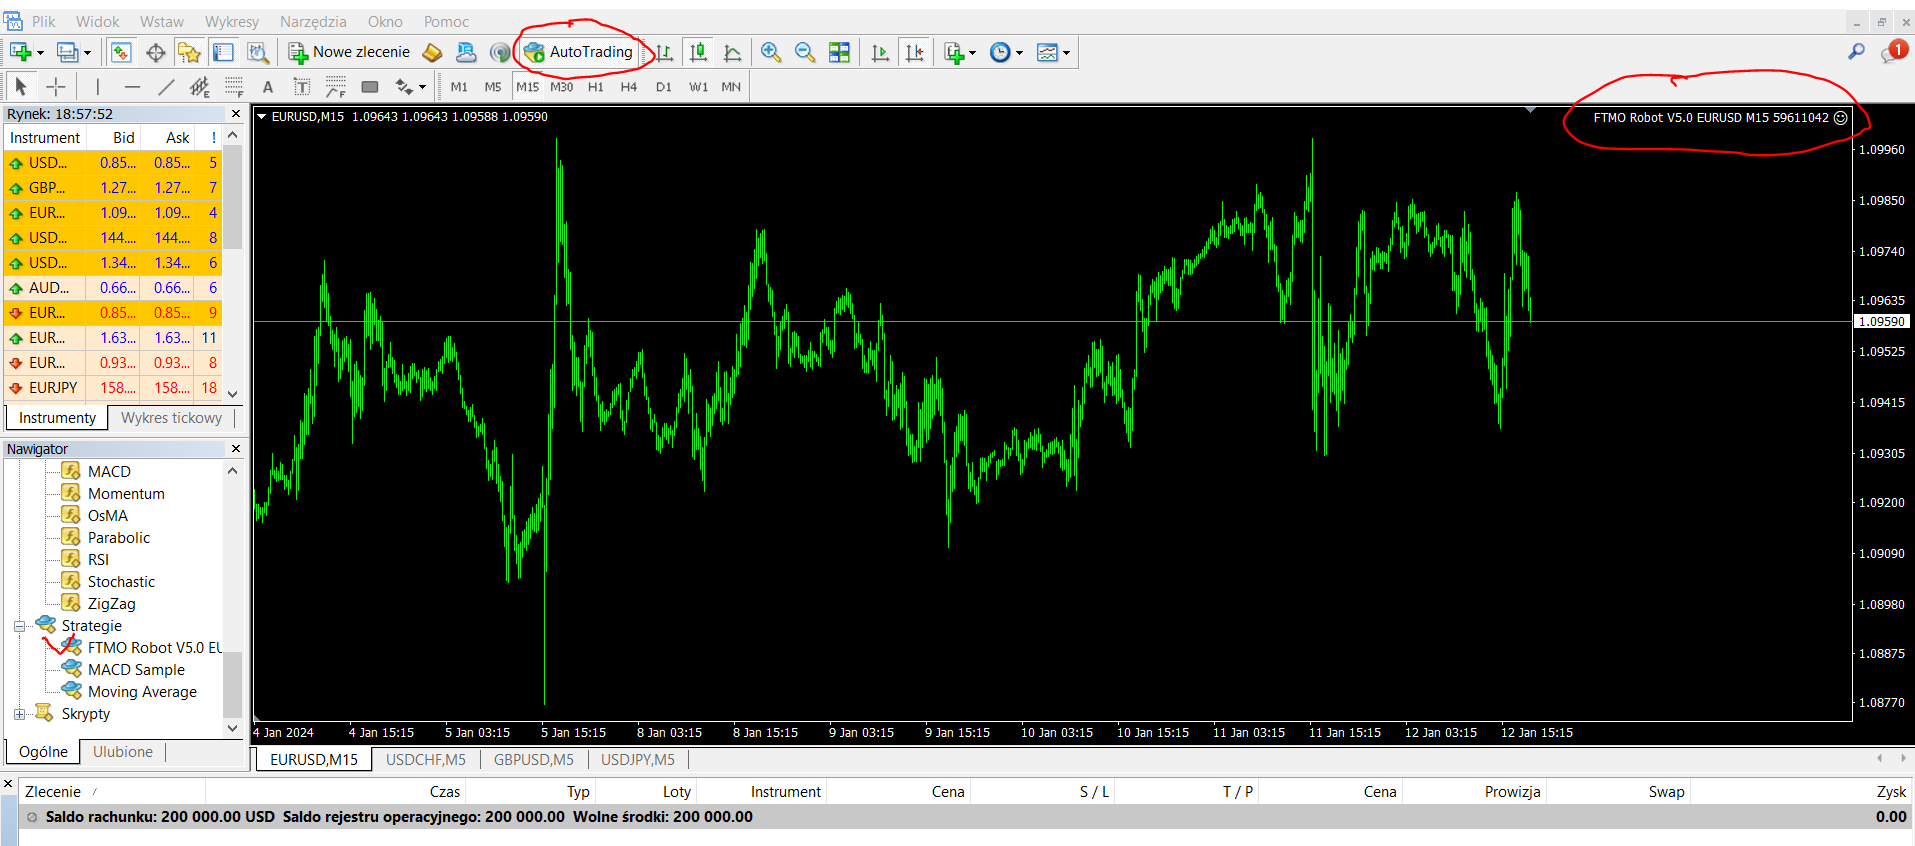Close the Nawigator panel
This screenshot has height=846, width=1915.
(236, 449)
